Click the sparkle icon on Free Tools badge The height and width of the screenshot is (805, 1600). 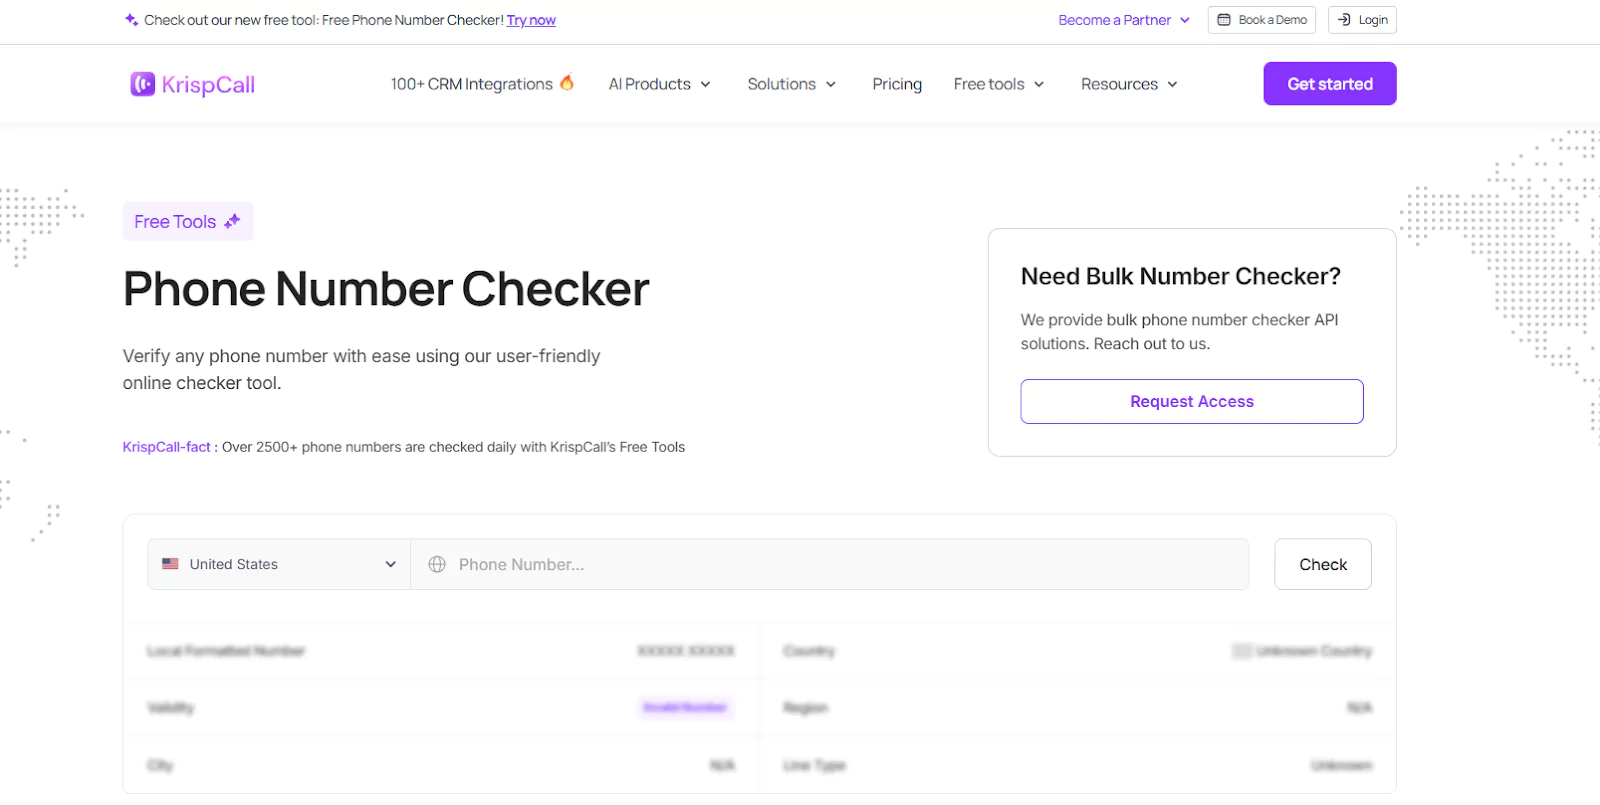[232, 222]
